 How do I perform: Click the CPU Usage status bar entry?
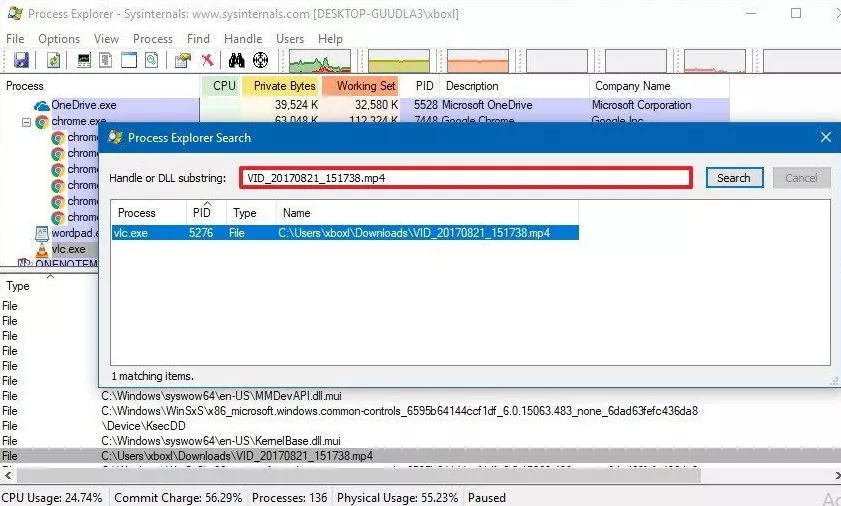(x=52, y=497)
